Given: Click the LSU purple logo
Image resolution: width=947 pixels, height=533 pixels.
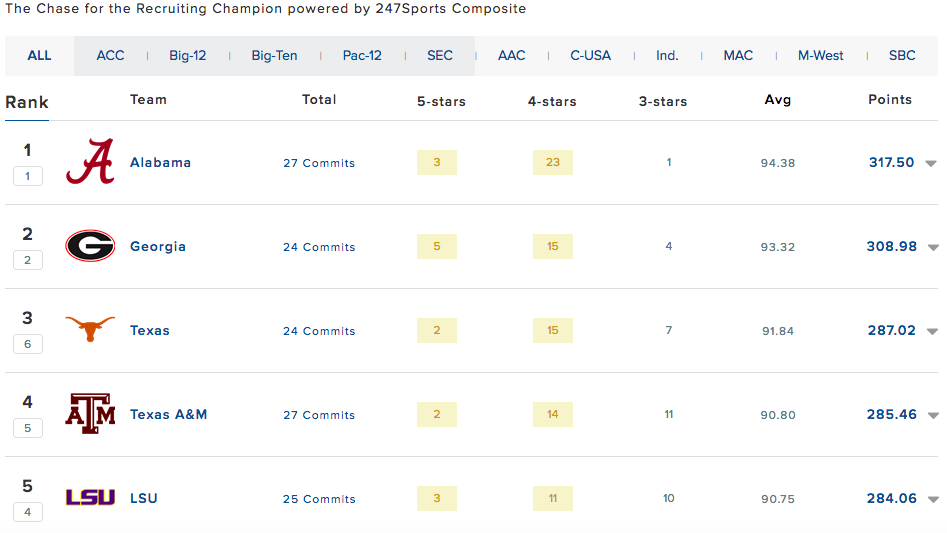Looking at the screenshot, I should [x=90, y=497].
